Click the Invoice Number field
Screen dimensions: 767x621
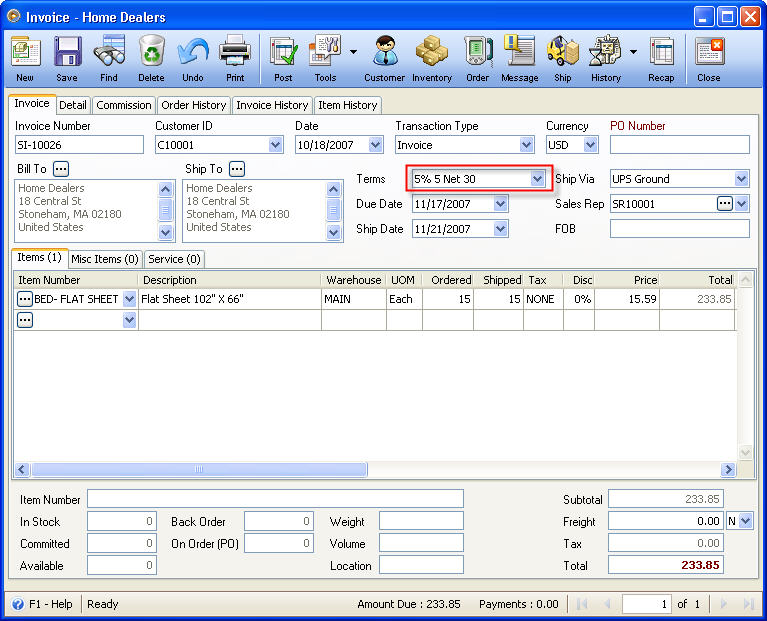[x=79, y=145]
